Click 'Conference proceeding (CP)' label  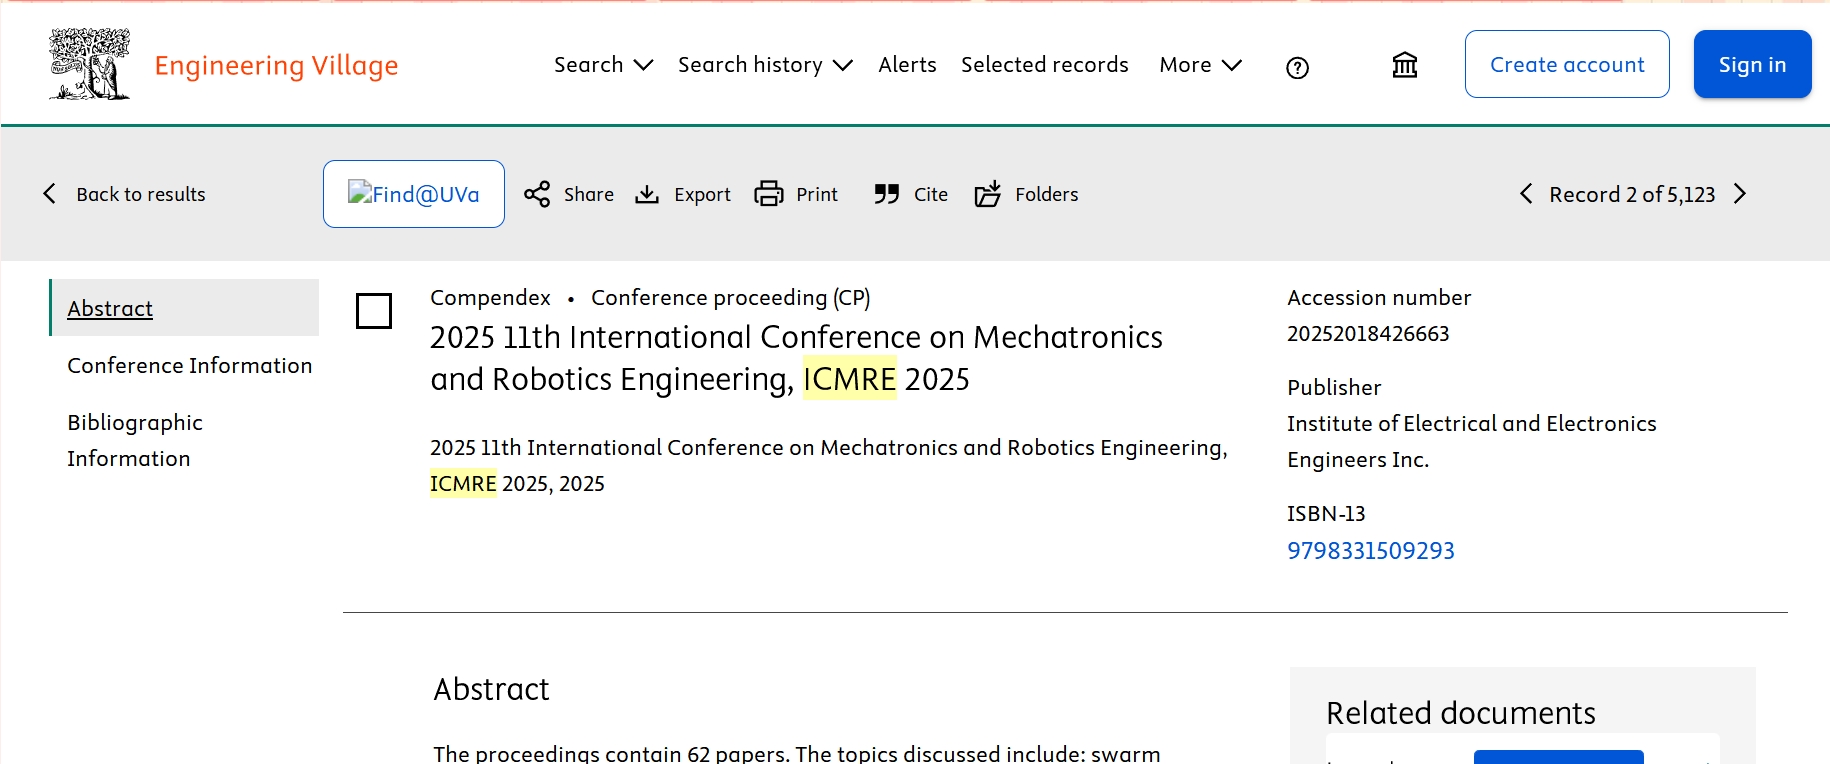[x=731, y=297]
